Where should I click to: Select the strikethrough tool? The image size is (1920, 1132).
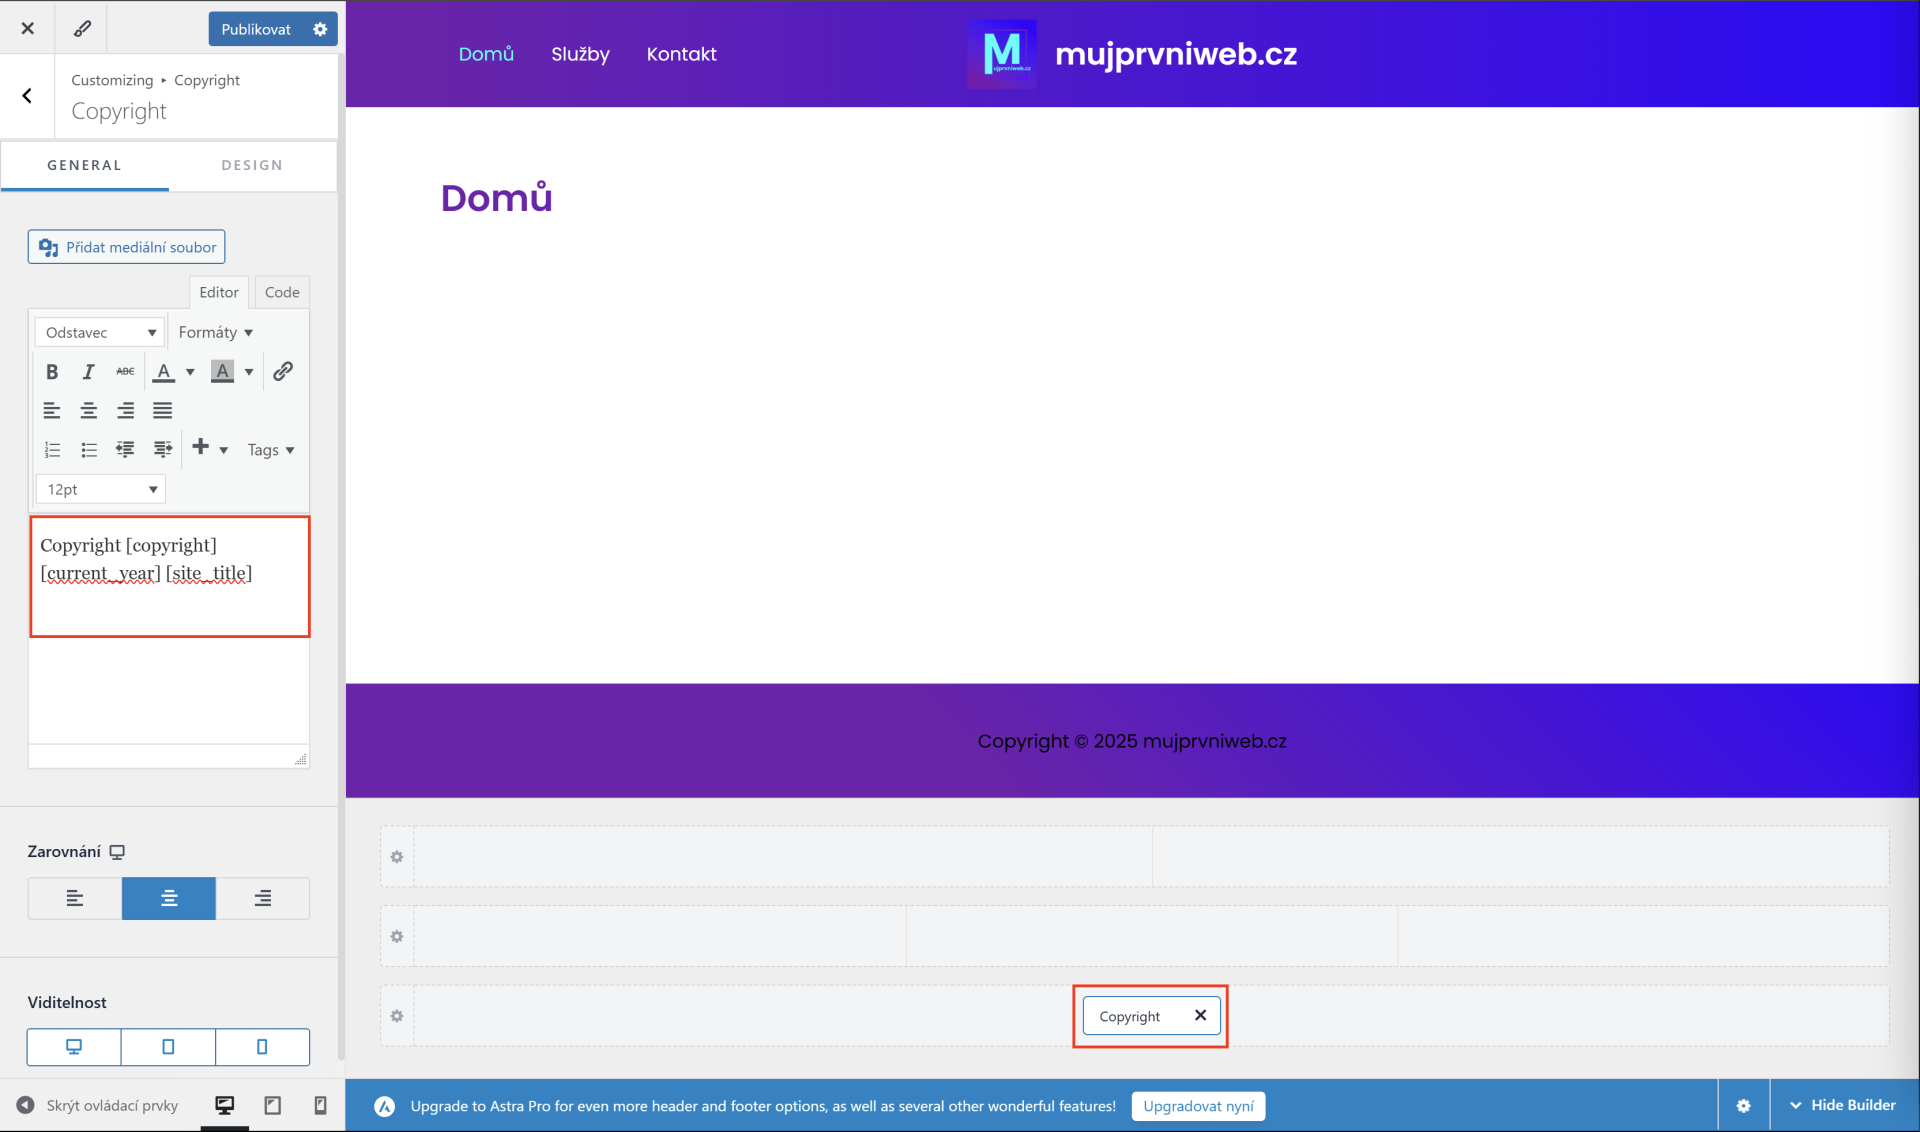pos(124,371)
